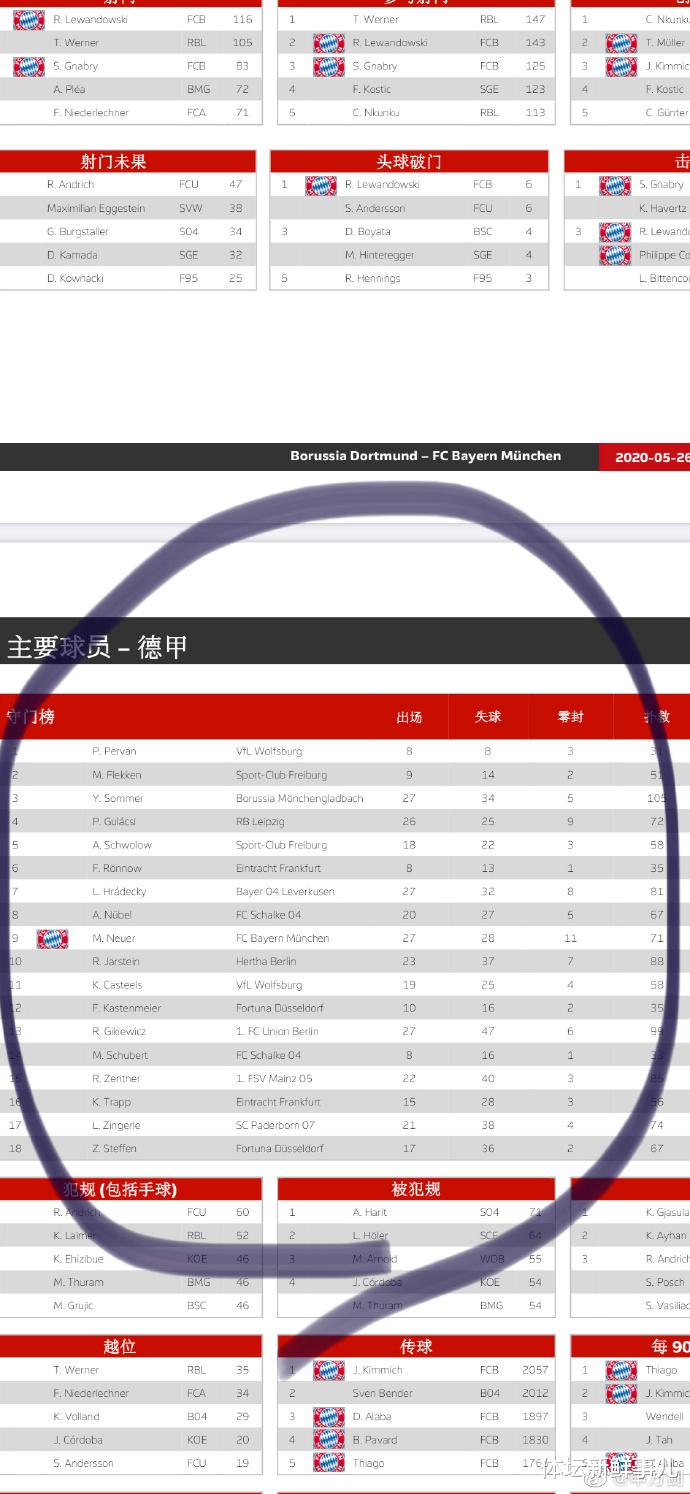Click P. Pervan in goalkeeper table
Screen dimensions: 690x1494
(x=114, y=751)
